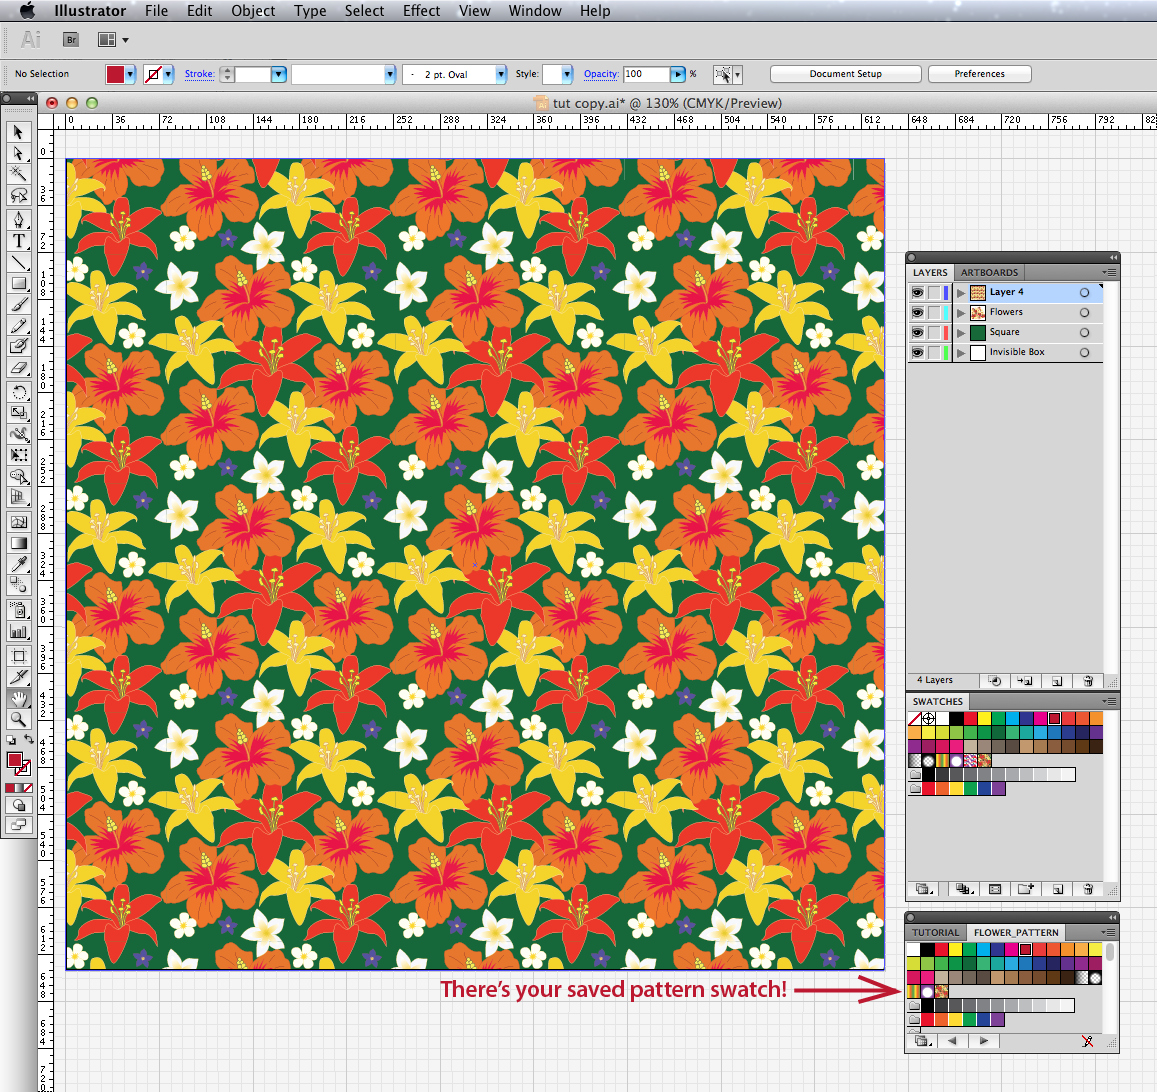Click the Document Setup button
Viewport: 1157px width, 1092px height.
tap(845, 73)
